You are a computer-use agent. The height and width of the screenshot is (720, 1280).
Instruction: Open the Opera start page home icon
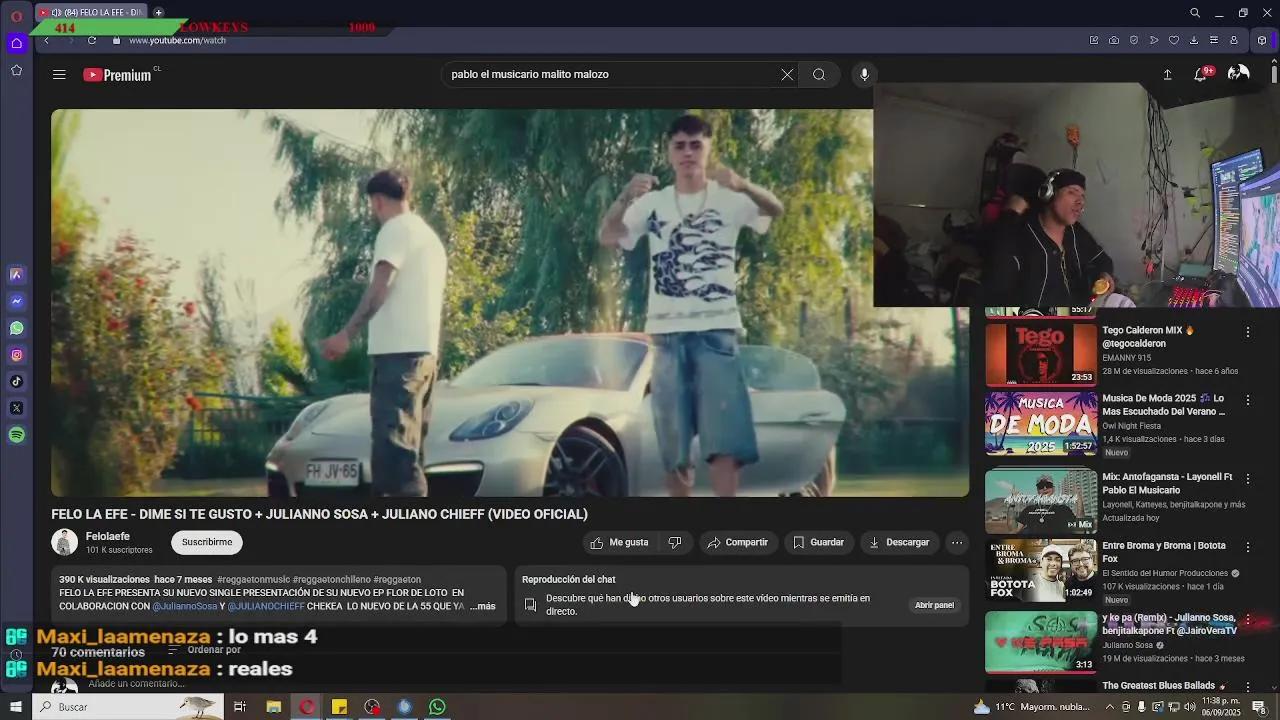(x=16, y=43)
